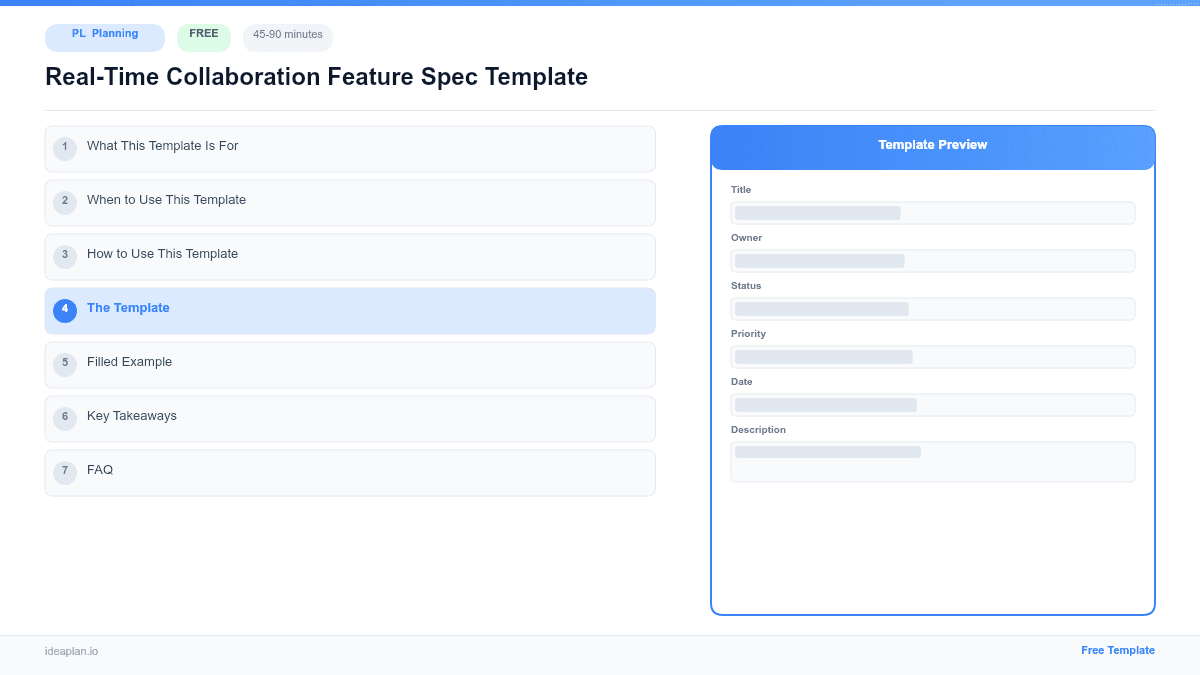Click the Template Preview header
Image resolution: width=1200 pixels, height=675 pixels.
click(x=932, y=145)
